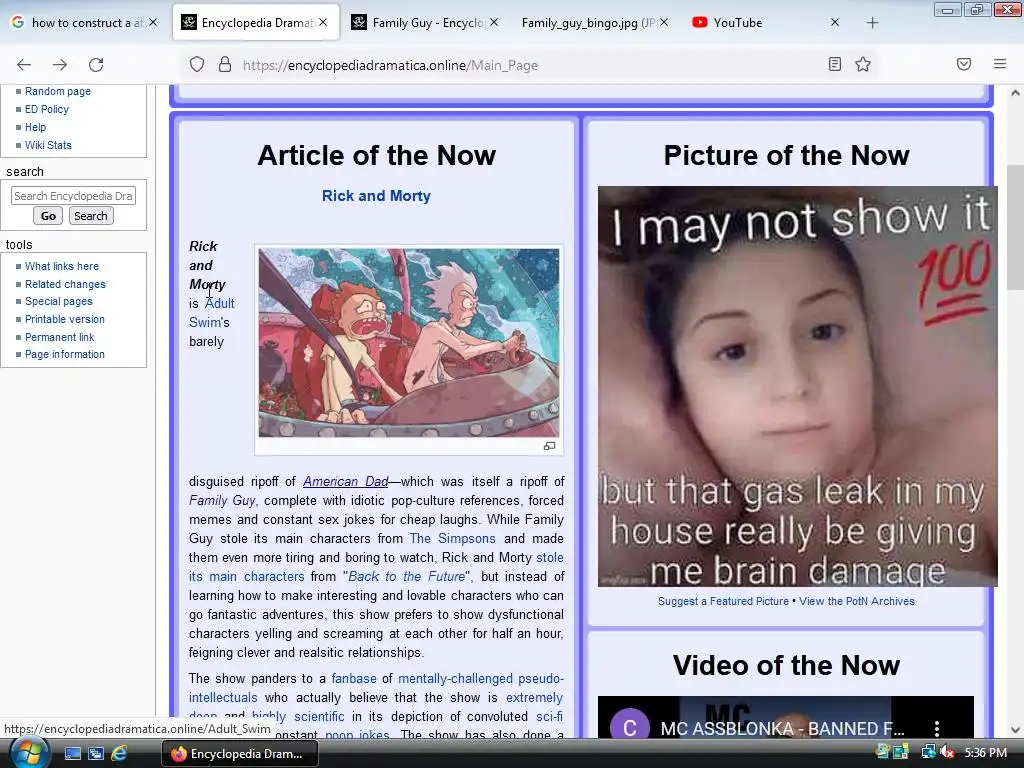This screenshot has width=1024, height=768.
Task: Open ED Policy link
Action: tap(46, 109)
